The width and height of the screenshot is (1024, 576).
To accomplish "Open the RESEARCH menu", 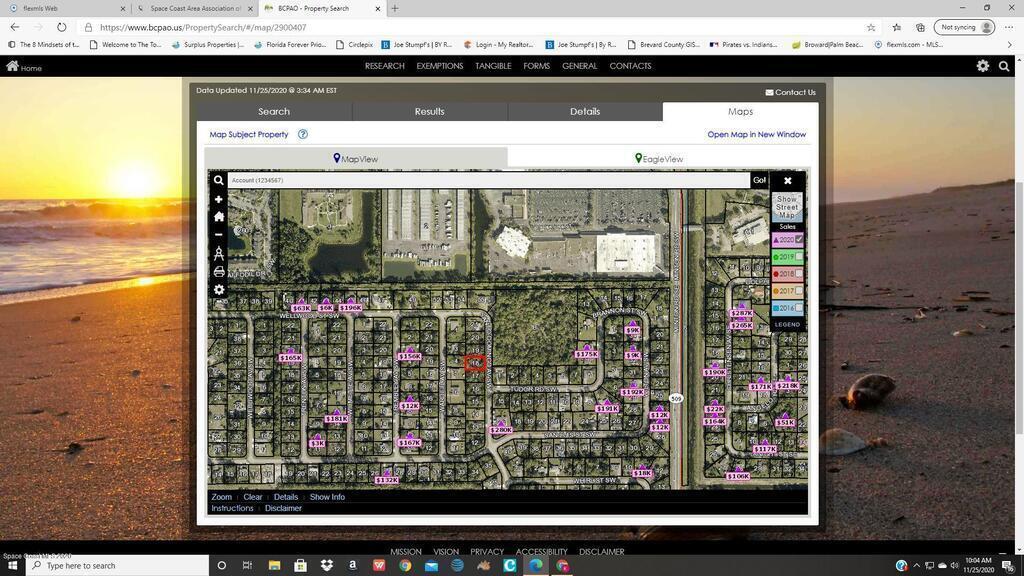I will pos(384,66).
